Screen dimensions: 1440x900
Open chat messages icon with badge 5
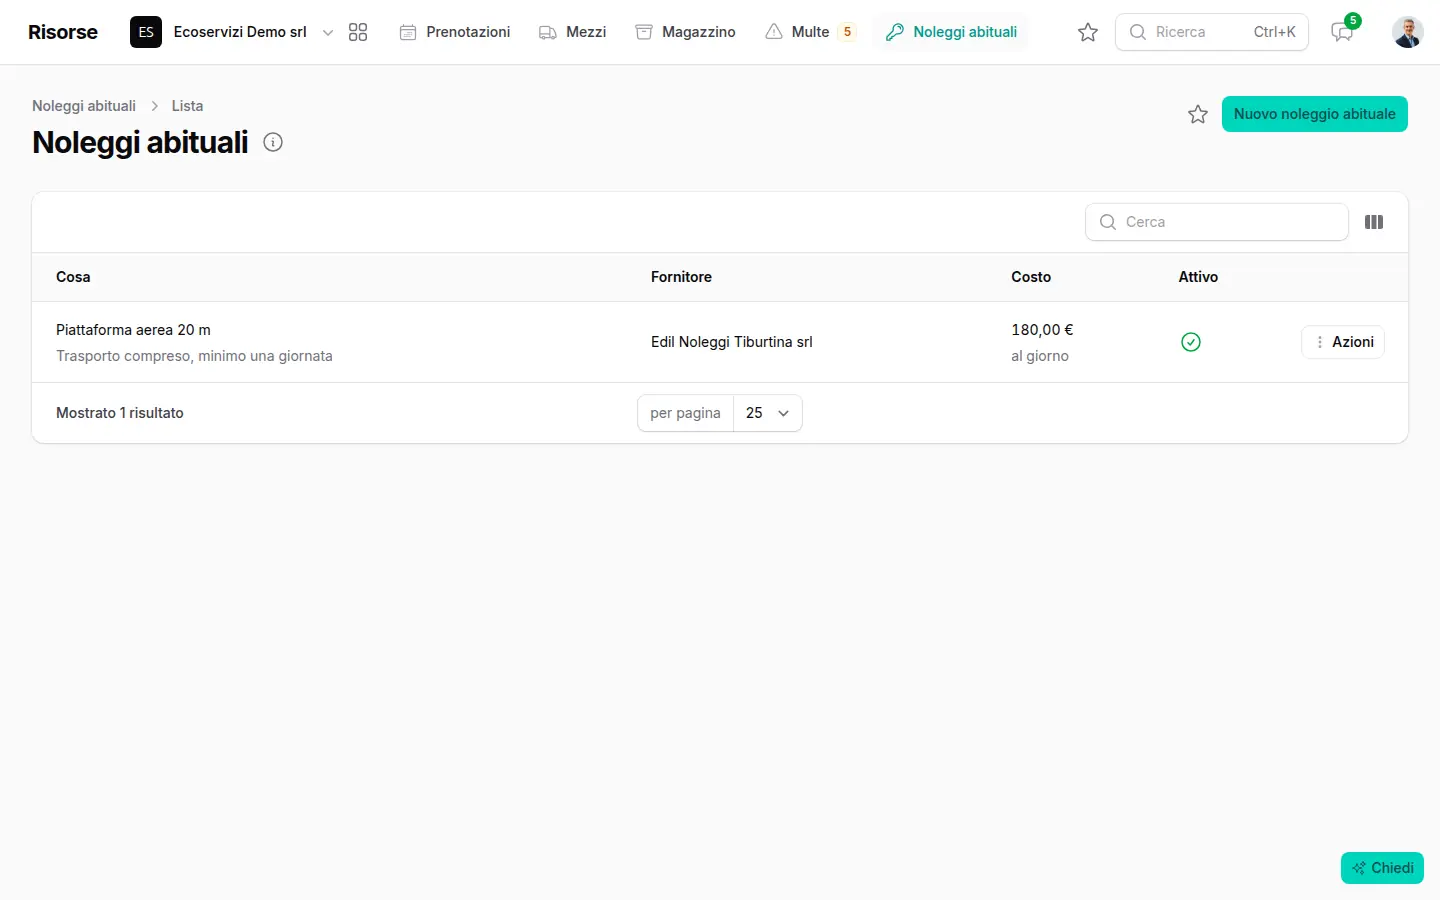pyautogui.click(x=1342, y=32)
